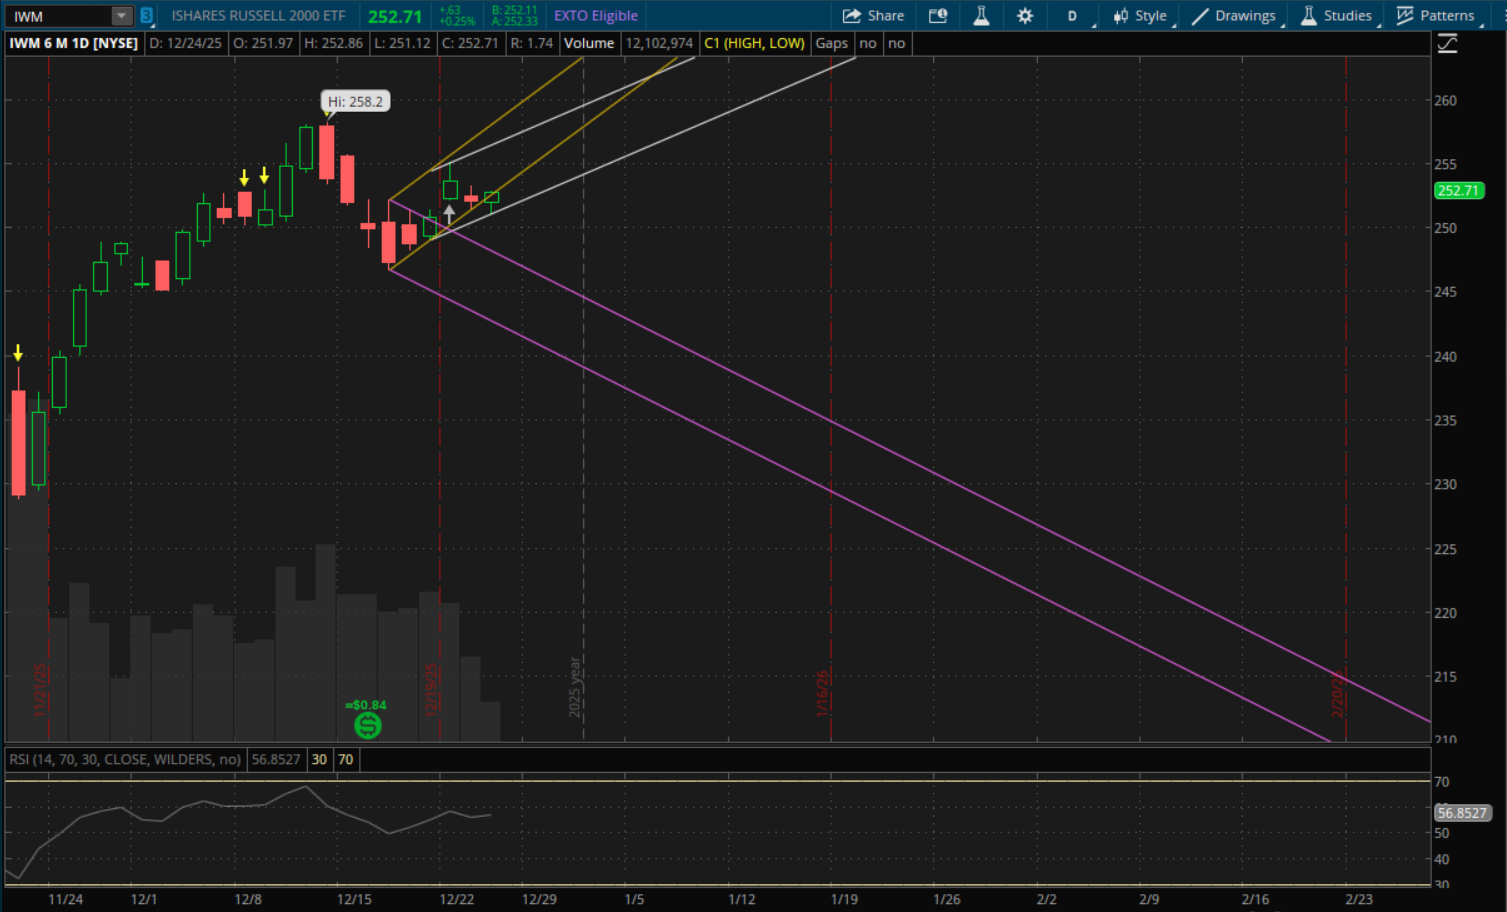Click the gray up arrow marker on the chart
The width and height of the screenshot is (1507, 912).
pyautogui.click(x=449, y=212)
